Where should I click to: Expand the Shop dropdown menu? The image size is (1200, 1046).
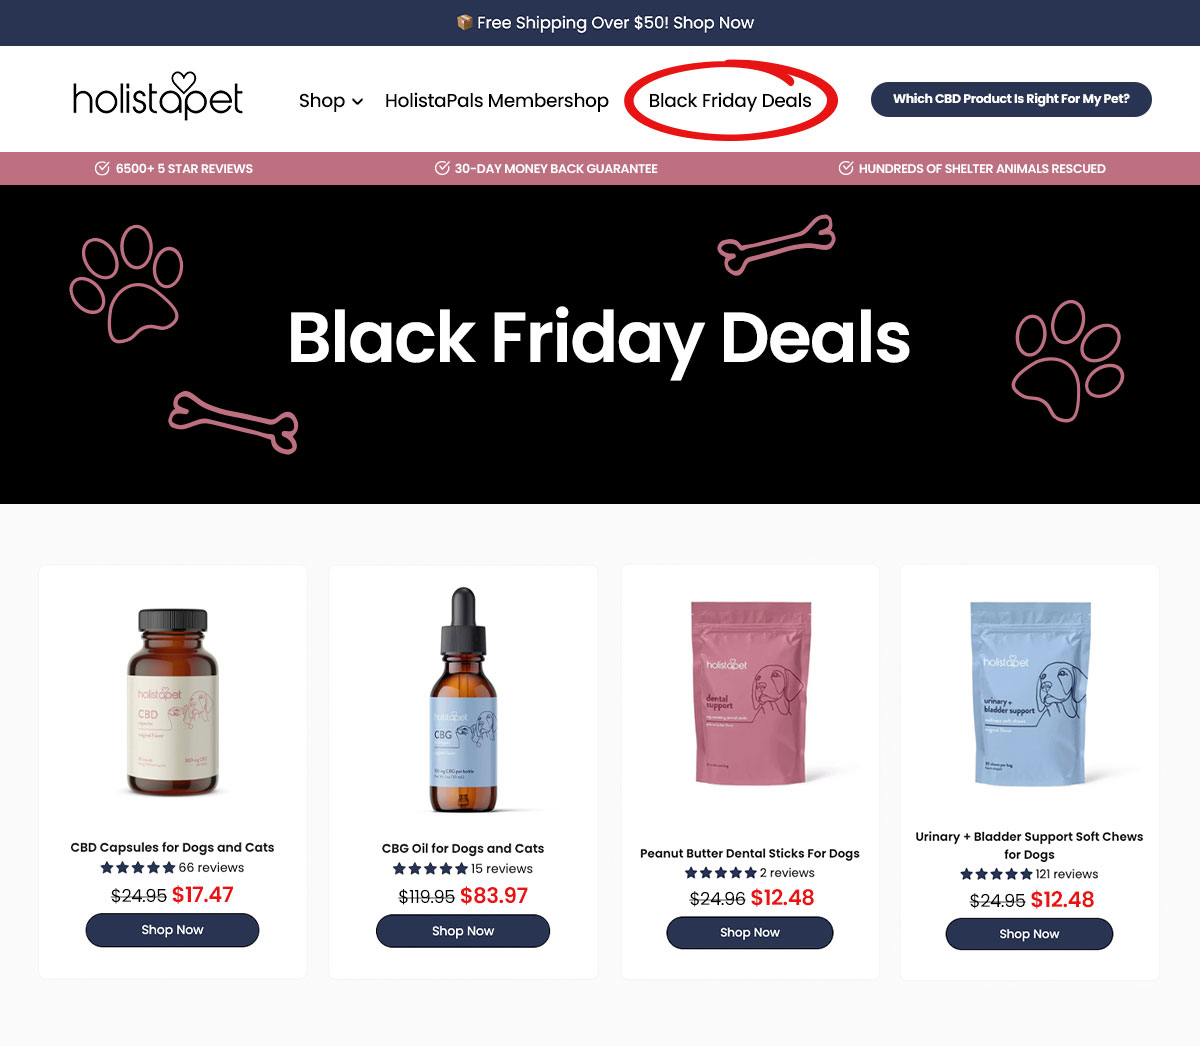point(331,100)
